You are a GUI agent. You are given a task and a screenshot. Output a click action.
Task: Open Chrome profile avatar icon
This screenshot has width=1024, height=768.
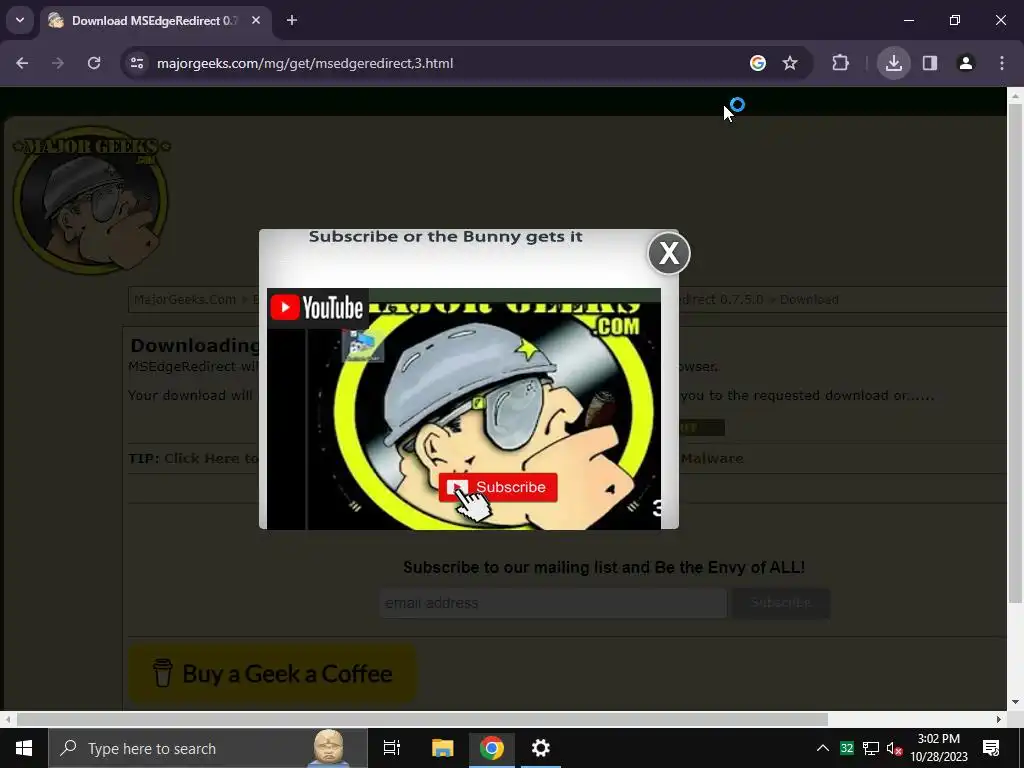[x=966, y=63]
